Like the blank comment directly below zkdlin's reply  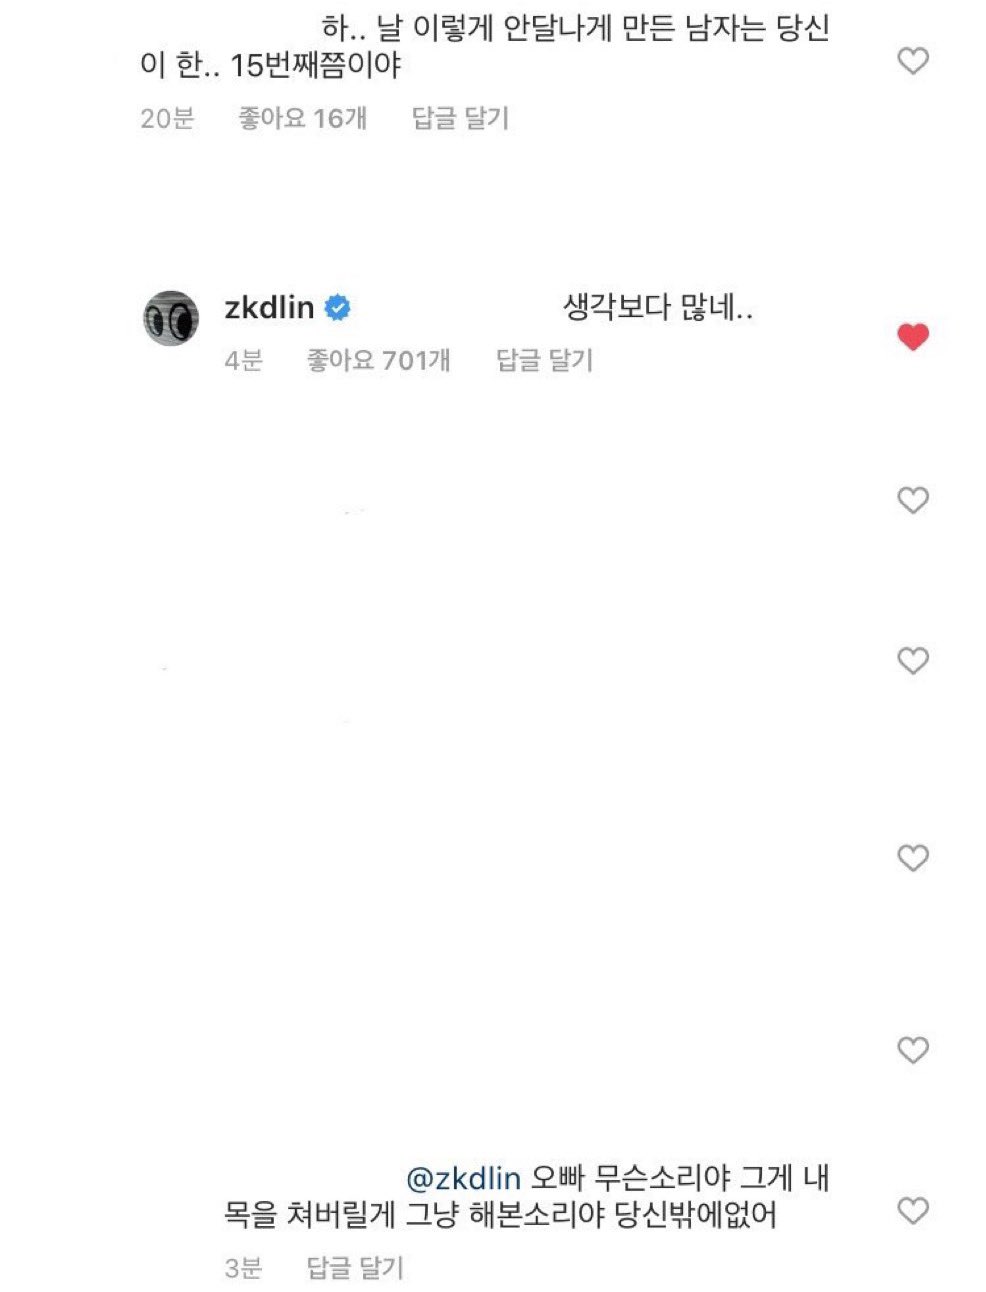[912, 500]
